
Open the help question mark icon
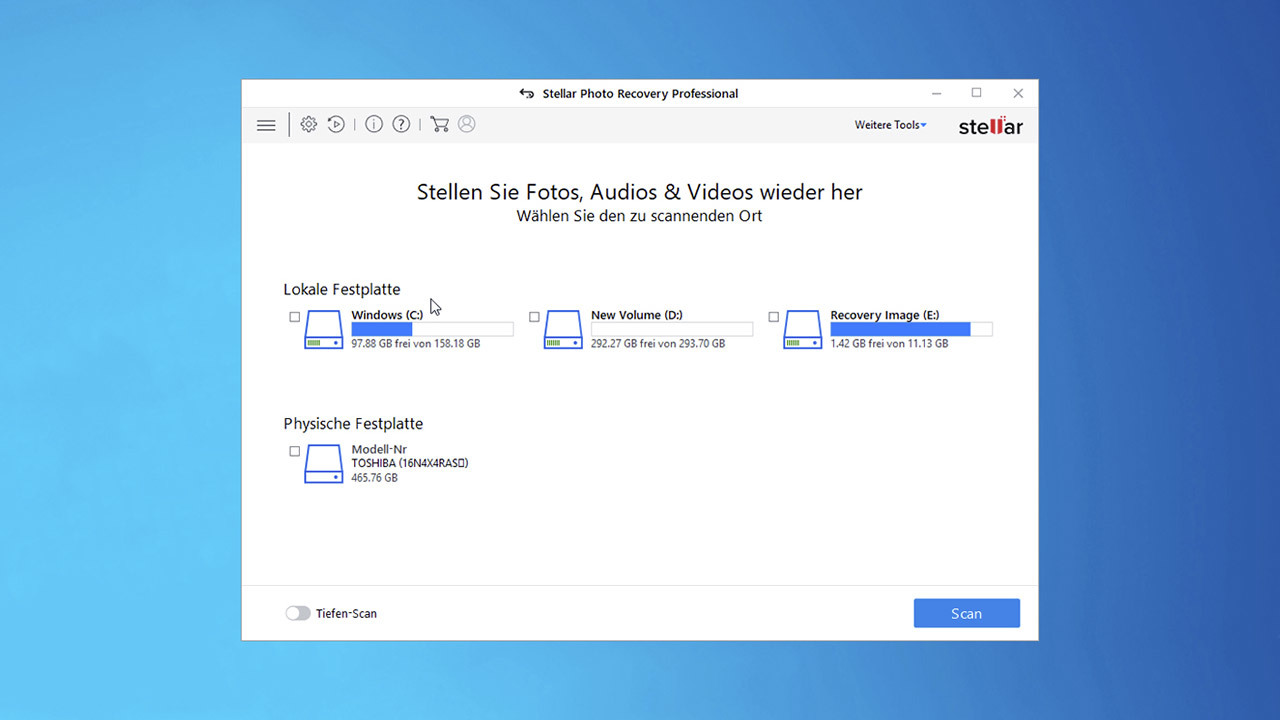tap(401, 124)
